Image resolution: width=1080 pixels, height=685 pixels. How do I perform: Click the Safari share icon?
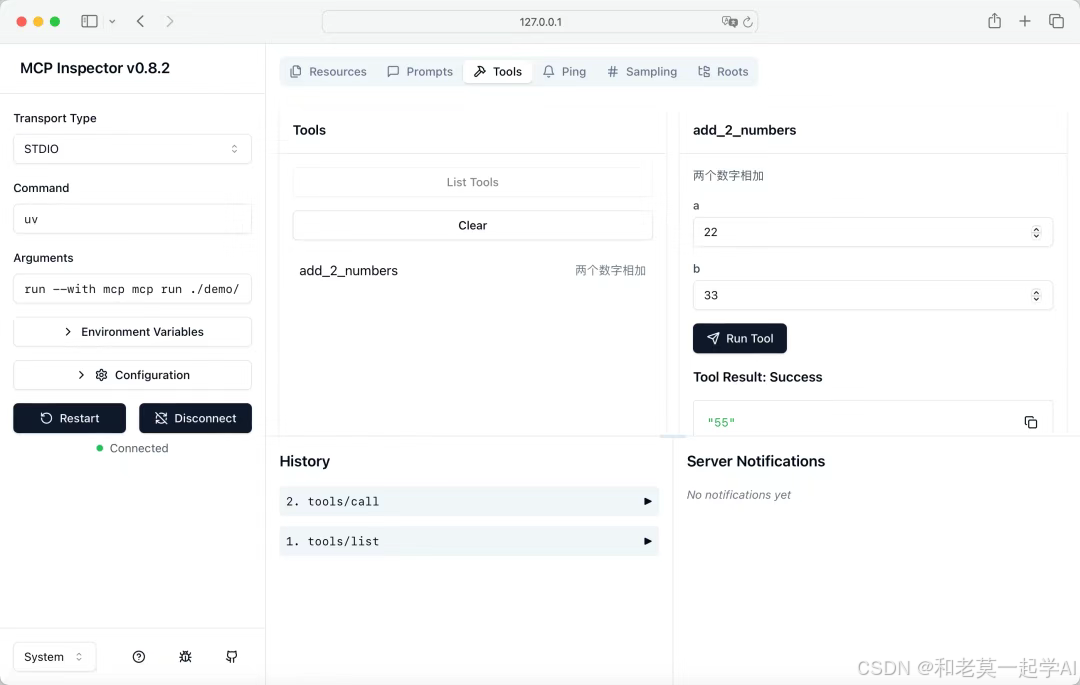pos(994,21)
